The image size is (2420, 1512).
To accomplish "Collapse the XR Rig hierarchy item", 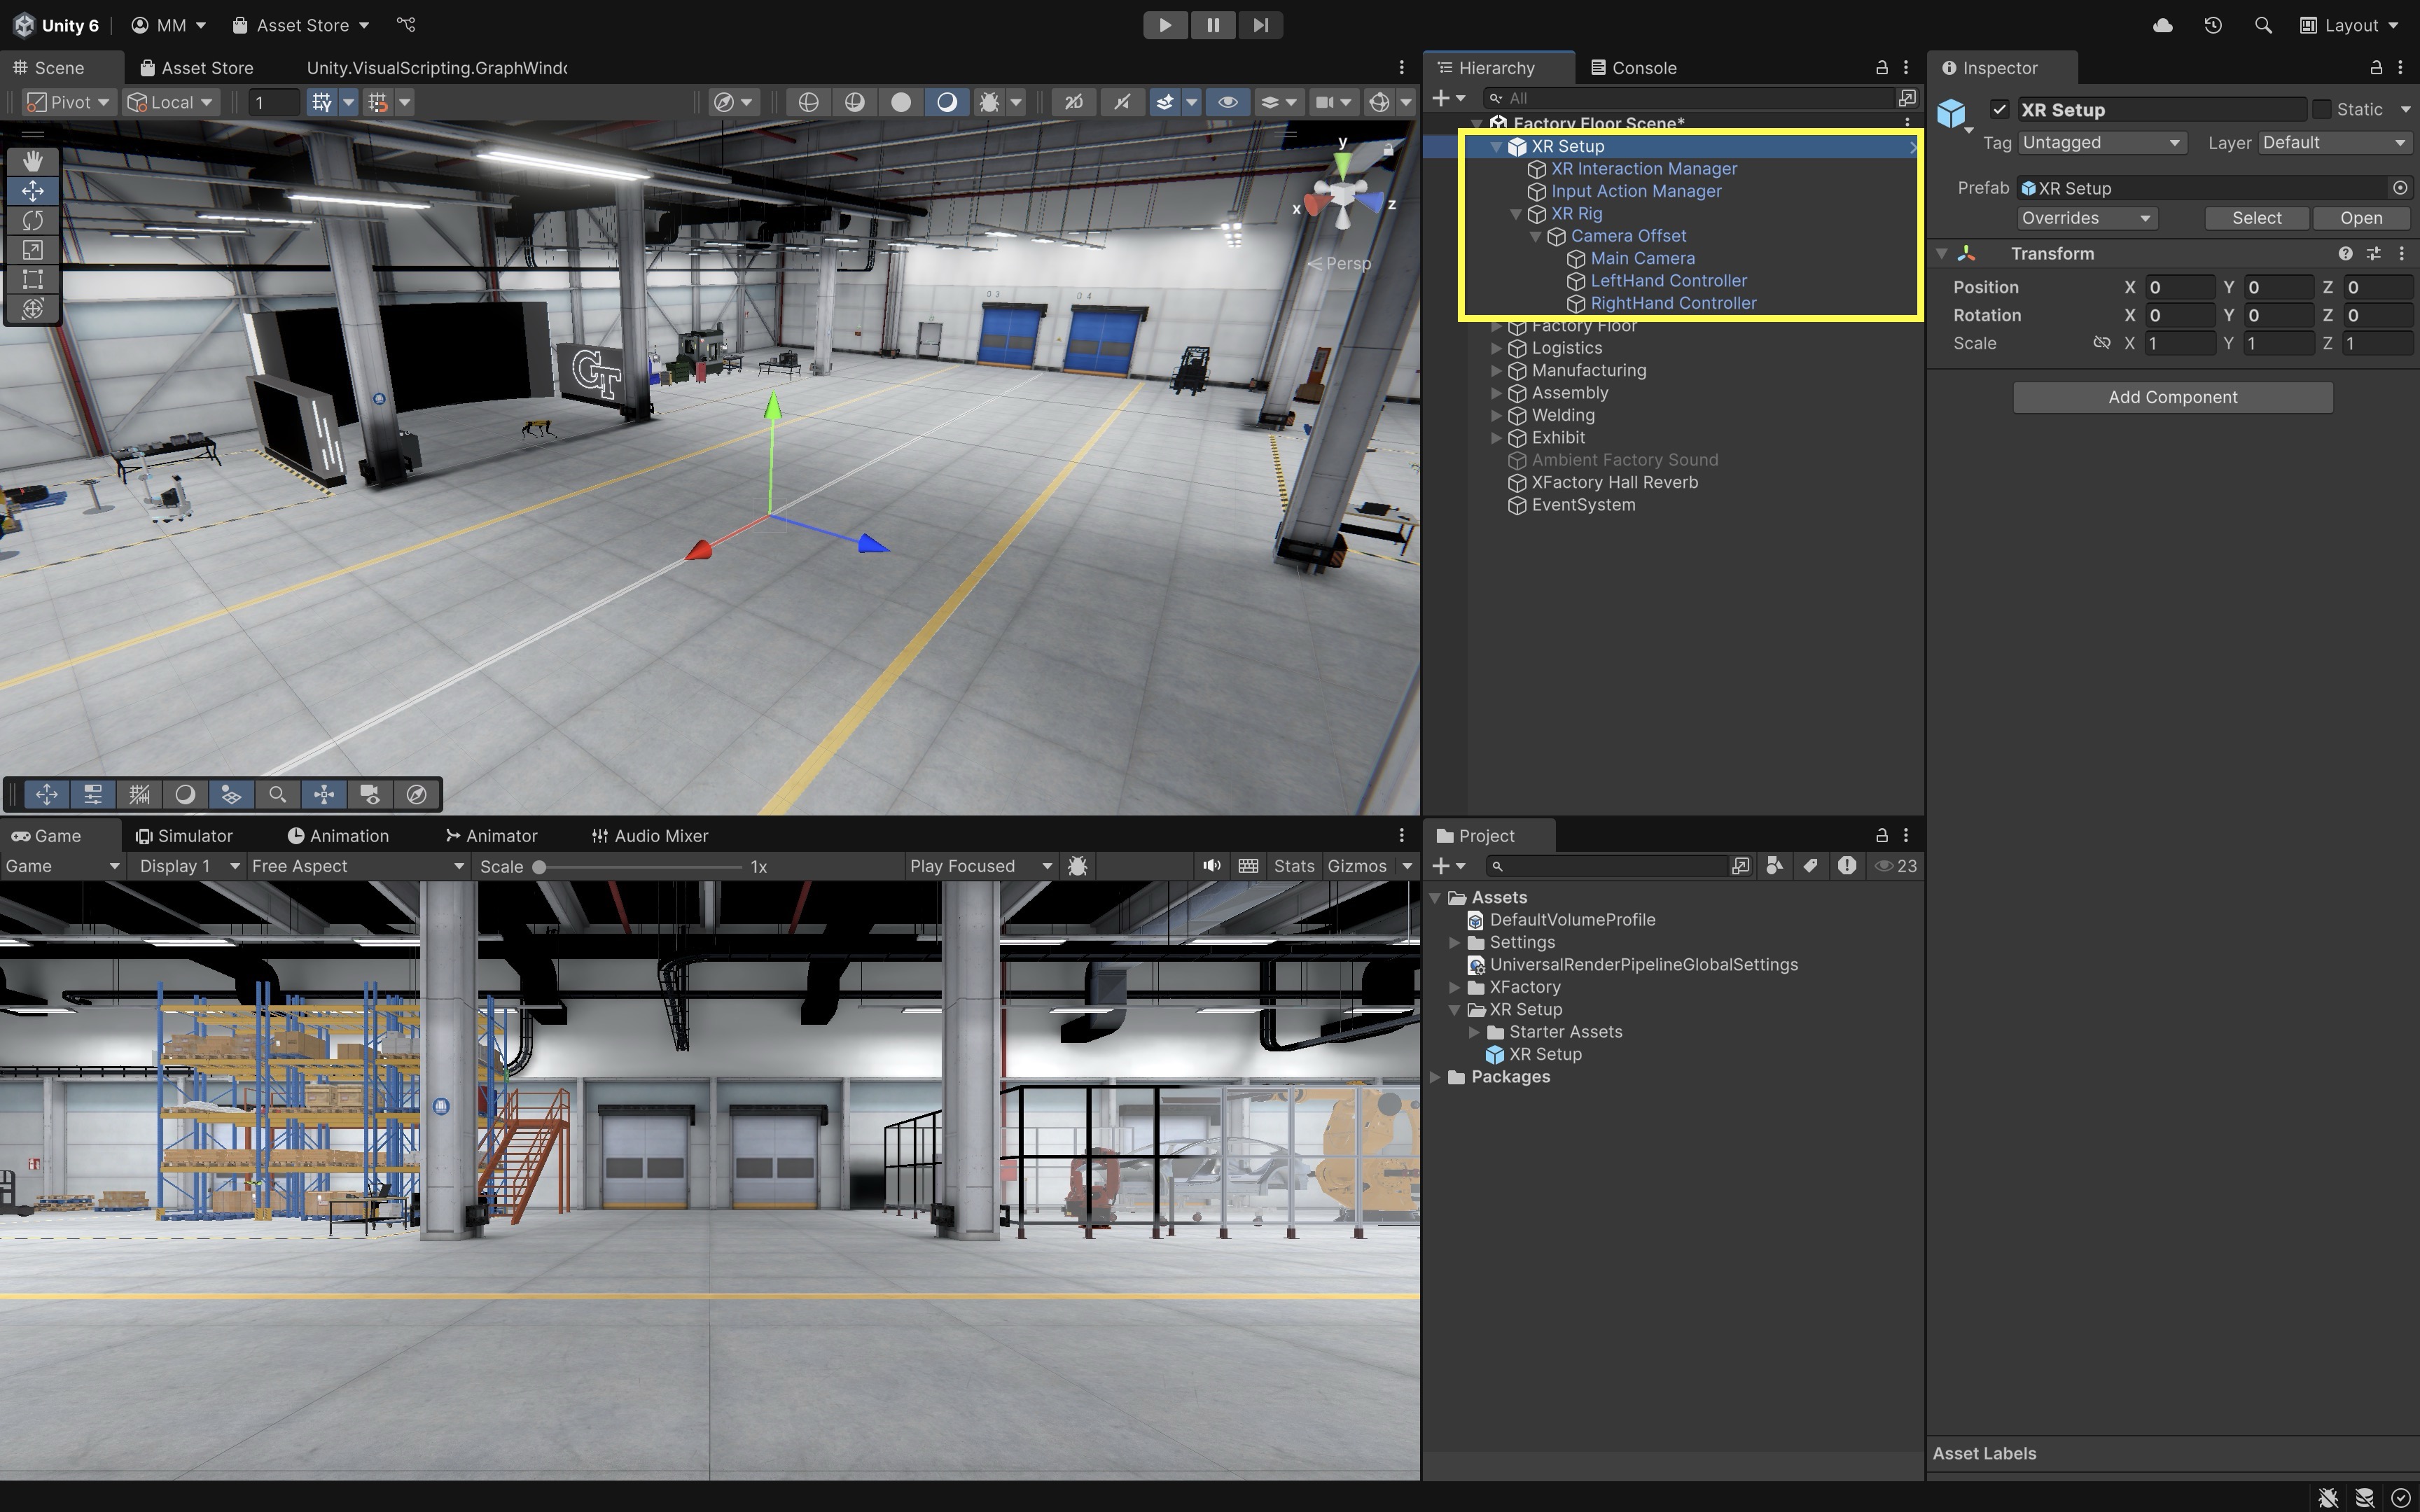I will pyautogui.click(x=1516, y=214).
